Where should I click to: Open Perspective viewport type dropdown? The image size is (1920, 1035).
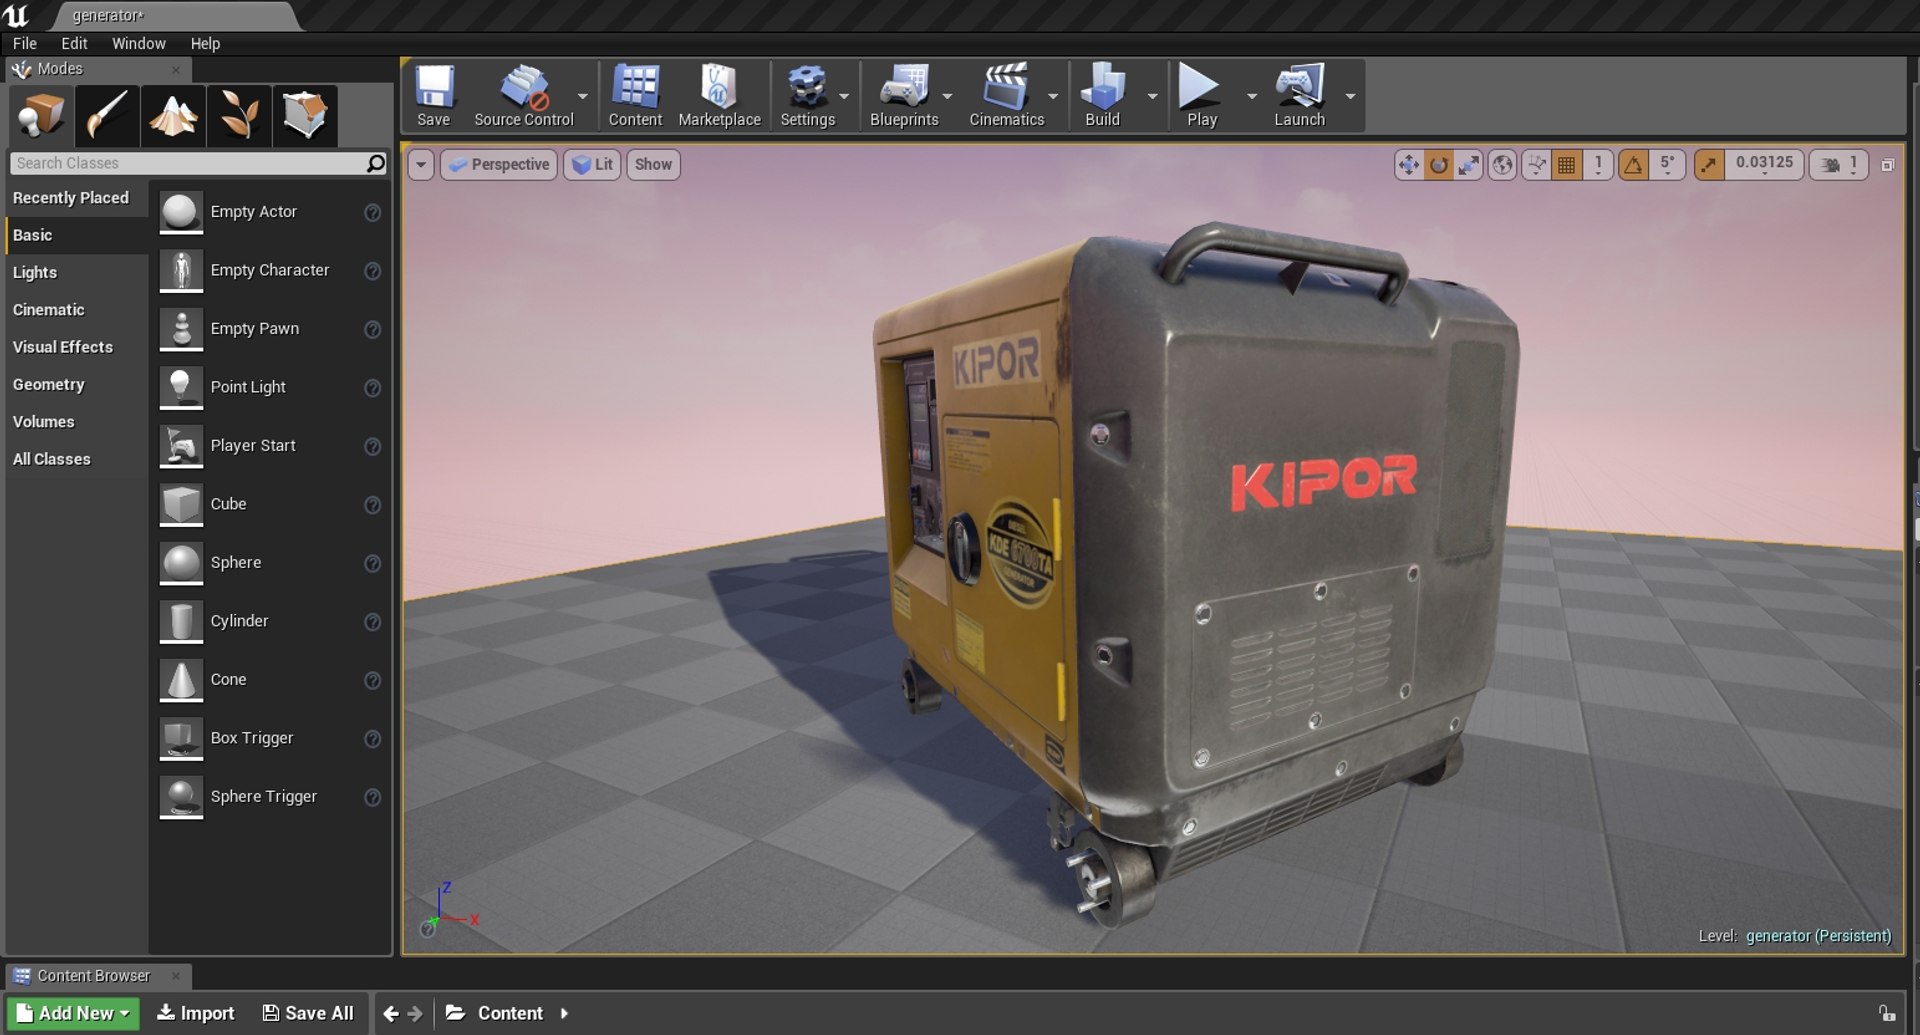click(x=499, y=165)
